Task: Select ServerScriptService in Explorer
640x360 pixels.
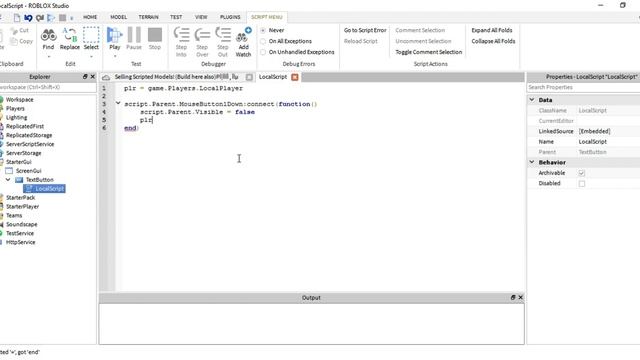Action: pos(30,144)
